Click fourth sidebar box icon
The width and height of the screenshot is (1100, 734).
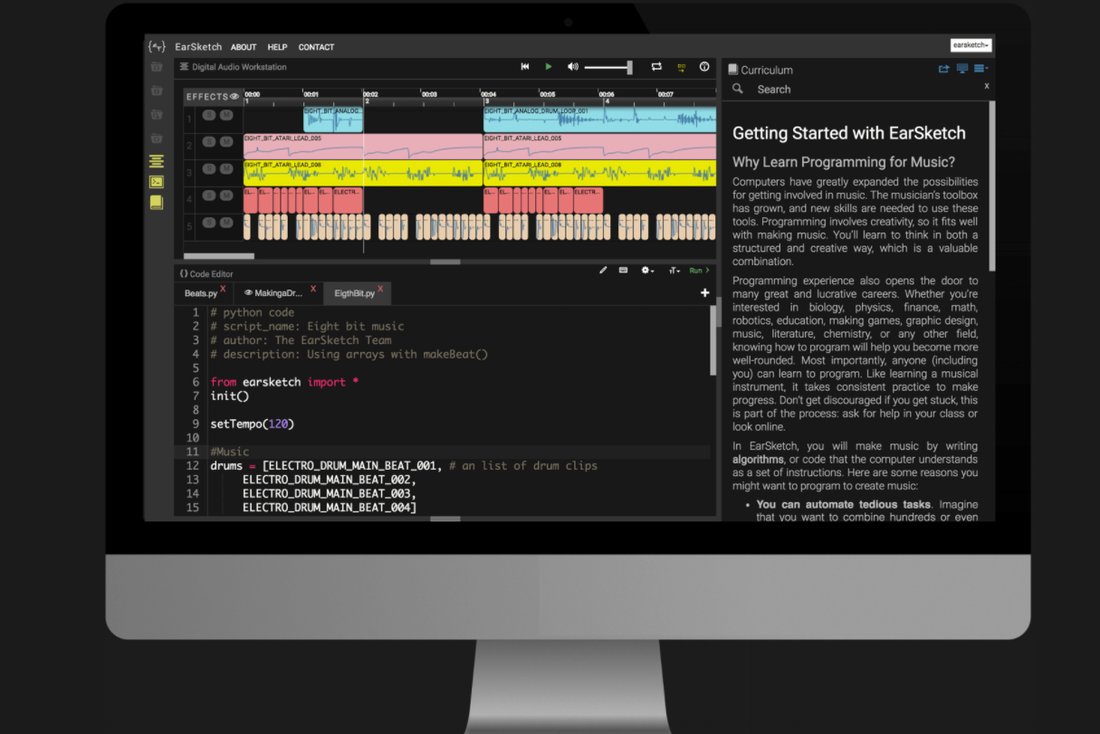pyautogui.click(x=156, y=138)
